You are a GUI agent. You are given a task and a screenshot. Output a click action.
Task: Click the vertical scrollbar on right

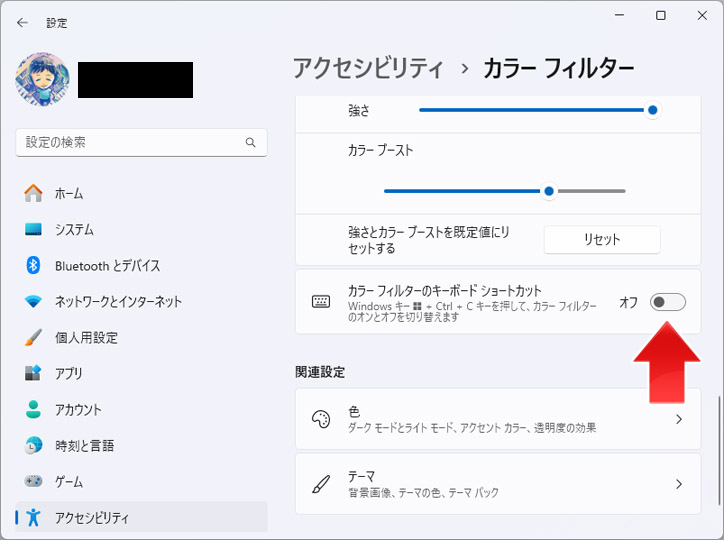click(718, 450)
